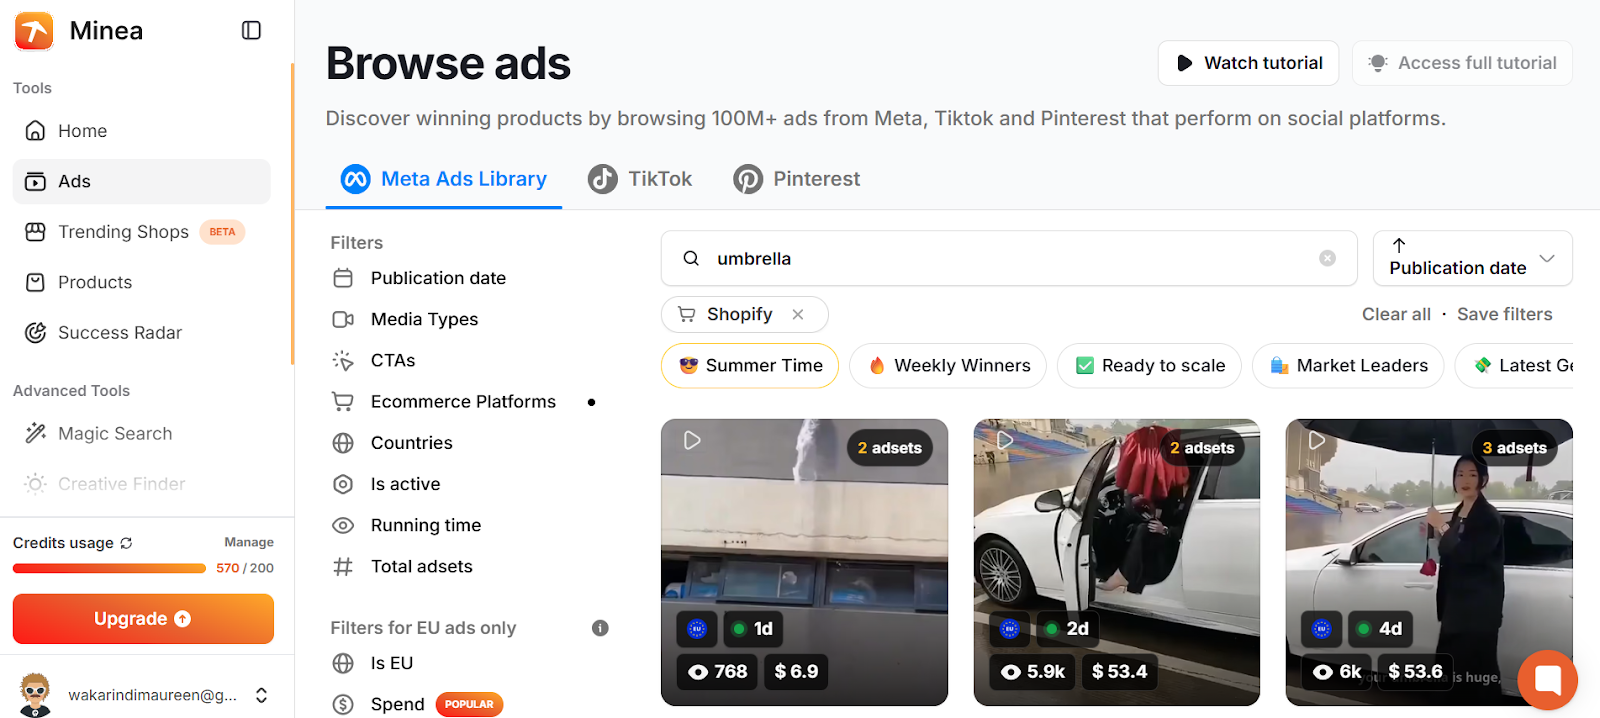Open the chat support bubble
Image resolution: width=1600 pixels, height=718 pixels.
[x=1547, y=680]
